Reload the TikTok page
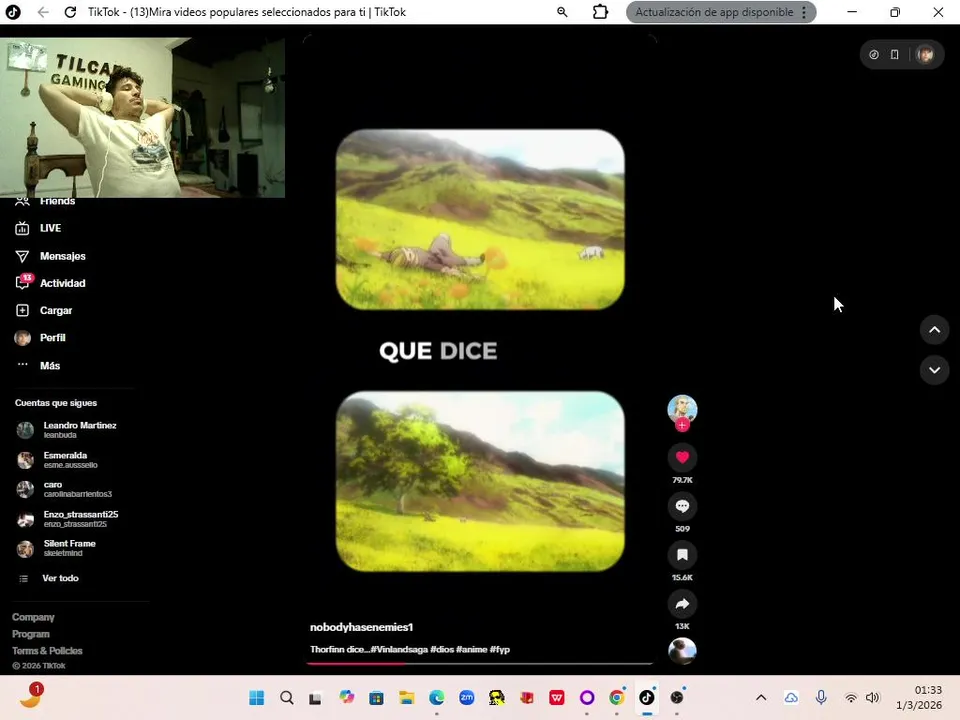This screenshot has width=960, height=720. pos(70,12)
